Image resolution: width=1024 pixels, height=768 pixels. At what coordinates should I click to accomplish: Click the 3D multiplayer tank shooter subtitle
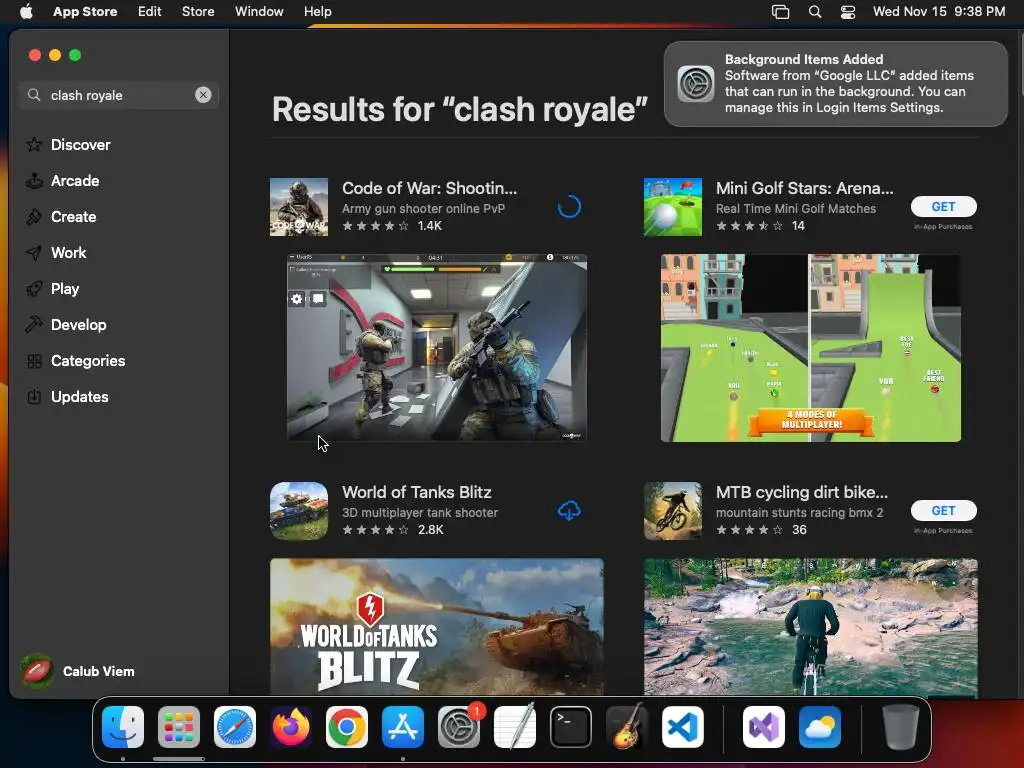420,513
